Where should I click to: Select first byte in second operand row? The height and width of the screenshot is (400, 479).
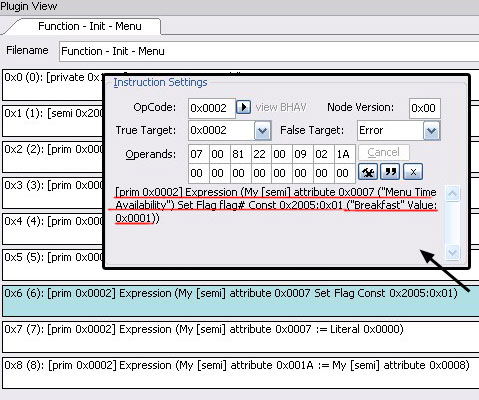(199, 173)
